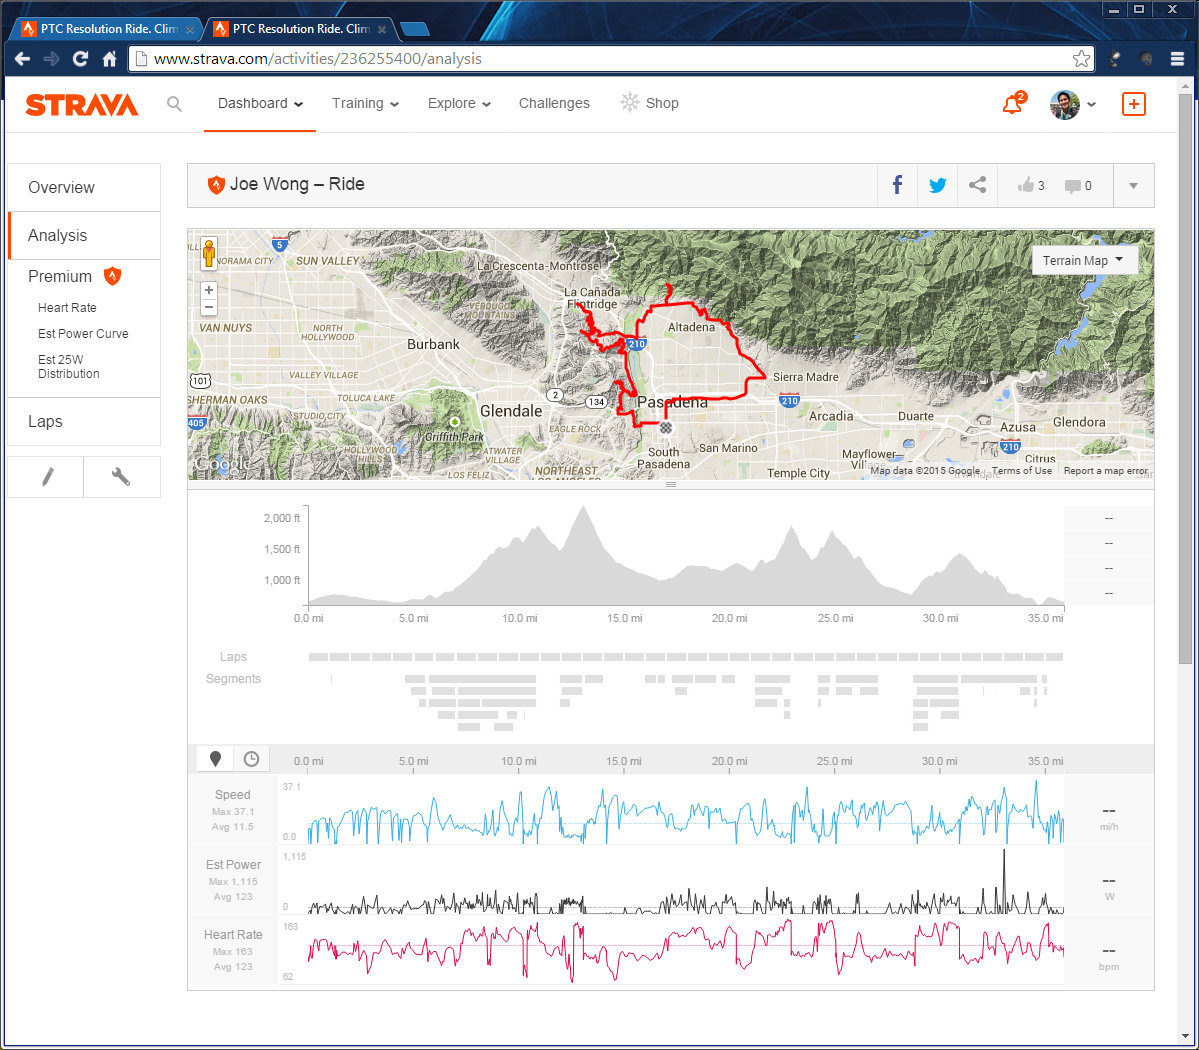Open the notifications bell icon

pos(1012,104)
